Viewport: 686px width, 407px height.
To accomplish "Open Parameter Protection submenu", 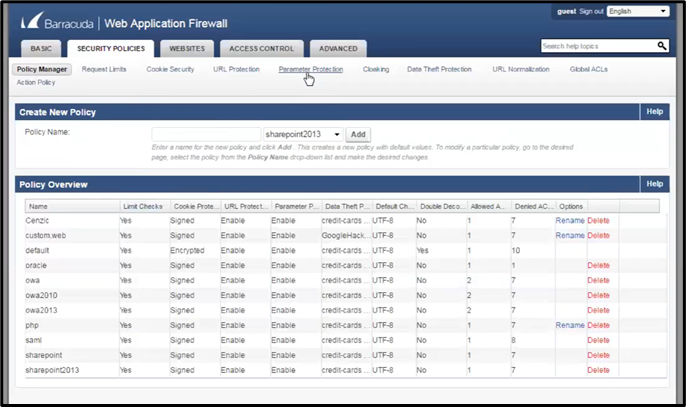I will click(x=310, y=69).
